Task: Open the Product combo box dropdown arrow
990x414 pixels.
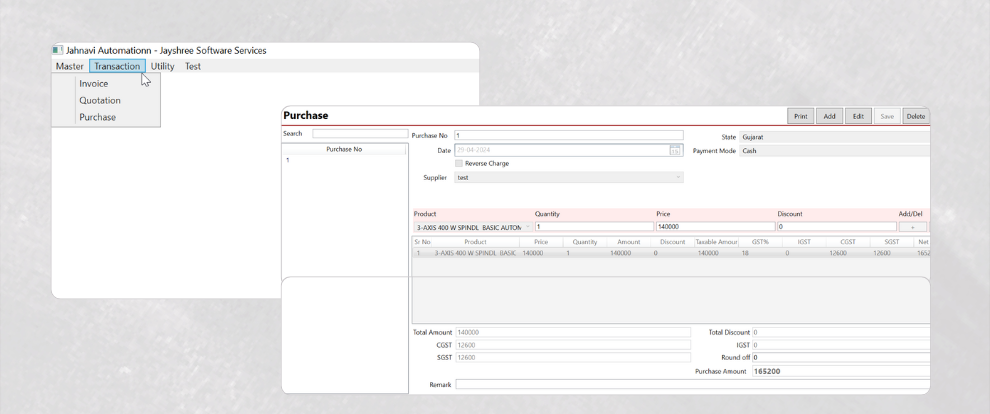Action: [x=528, y=227]
